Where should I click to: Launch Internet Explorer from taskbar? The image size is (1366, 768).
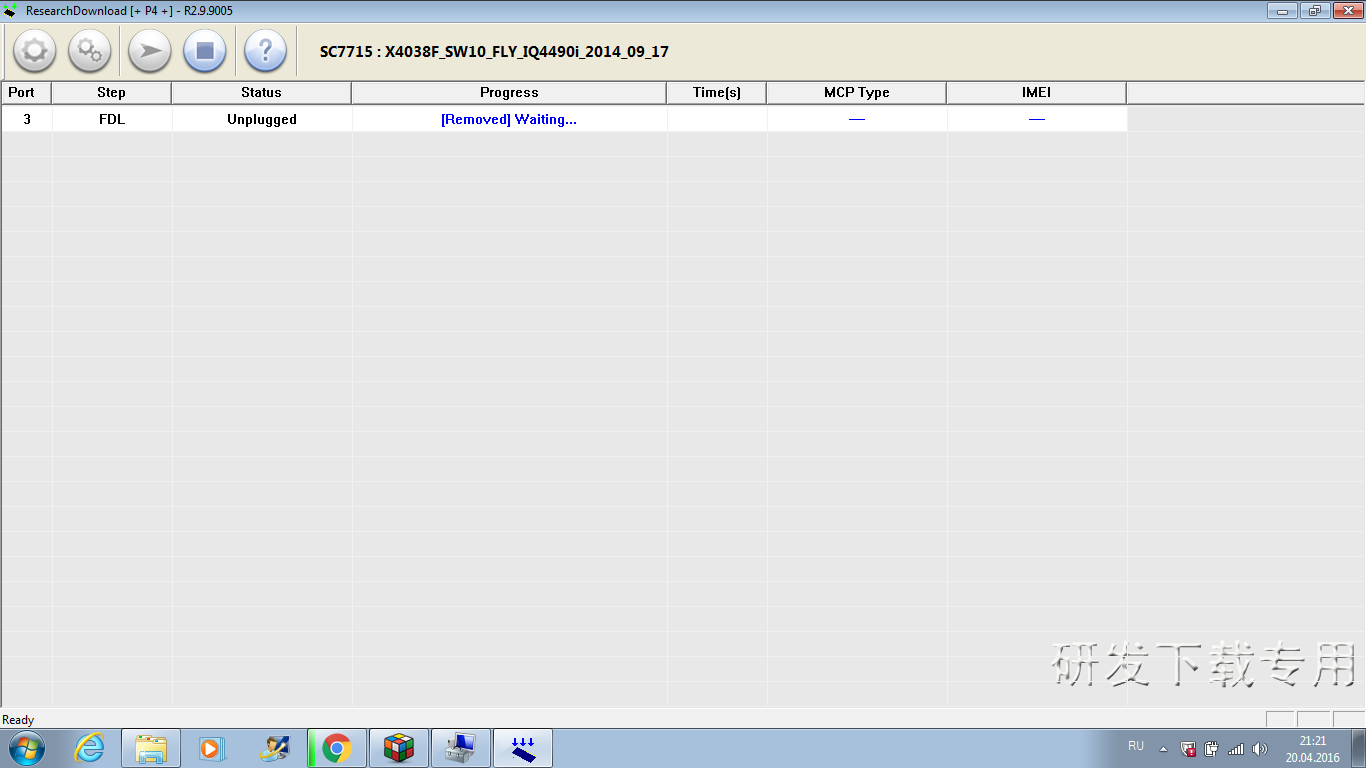tap(90, 748)
